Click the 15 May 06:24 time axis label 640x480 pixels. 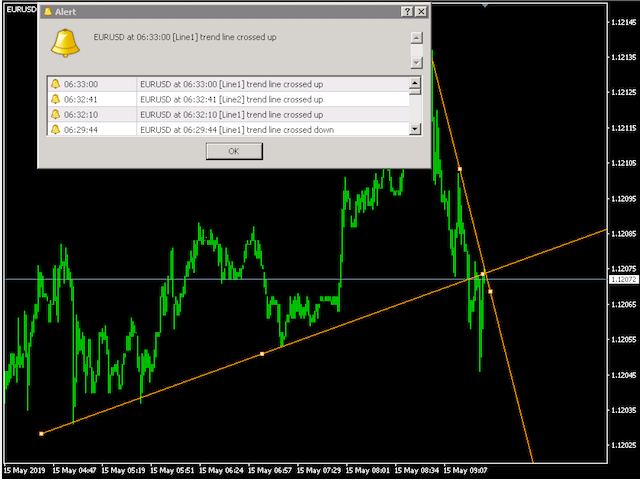tap(221, 471)
